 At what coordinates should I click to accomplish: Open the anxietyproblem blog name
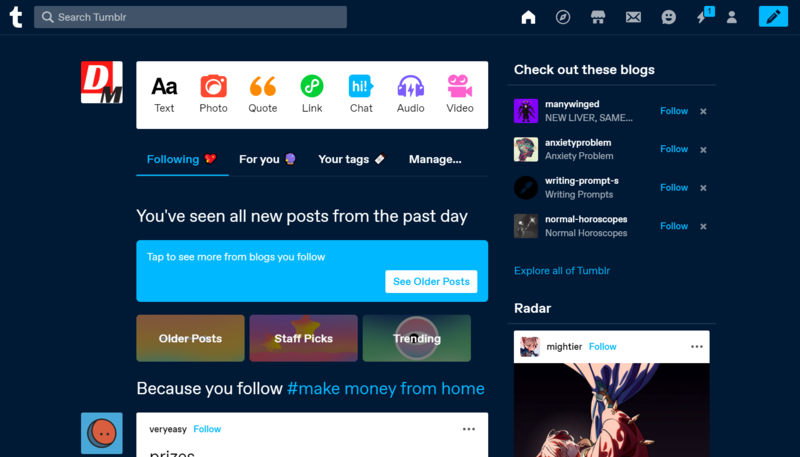tap(578, 143)
